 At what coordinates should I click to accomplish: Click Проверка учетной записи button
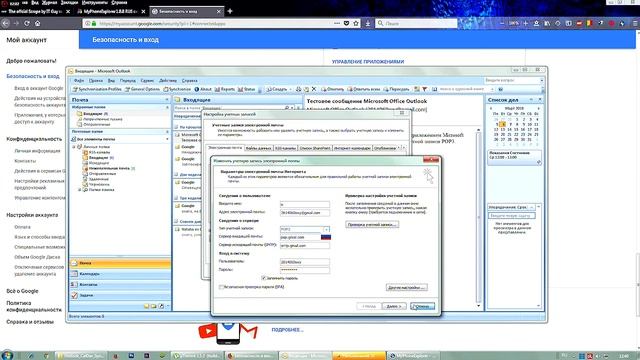click(372, 224)
